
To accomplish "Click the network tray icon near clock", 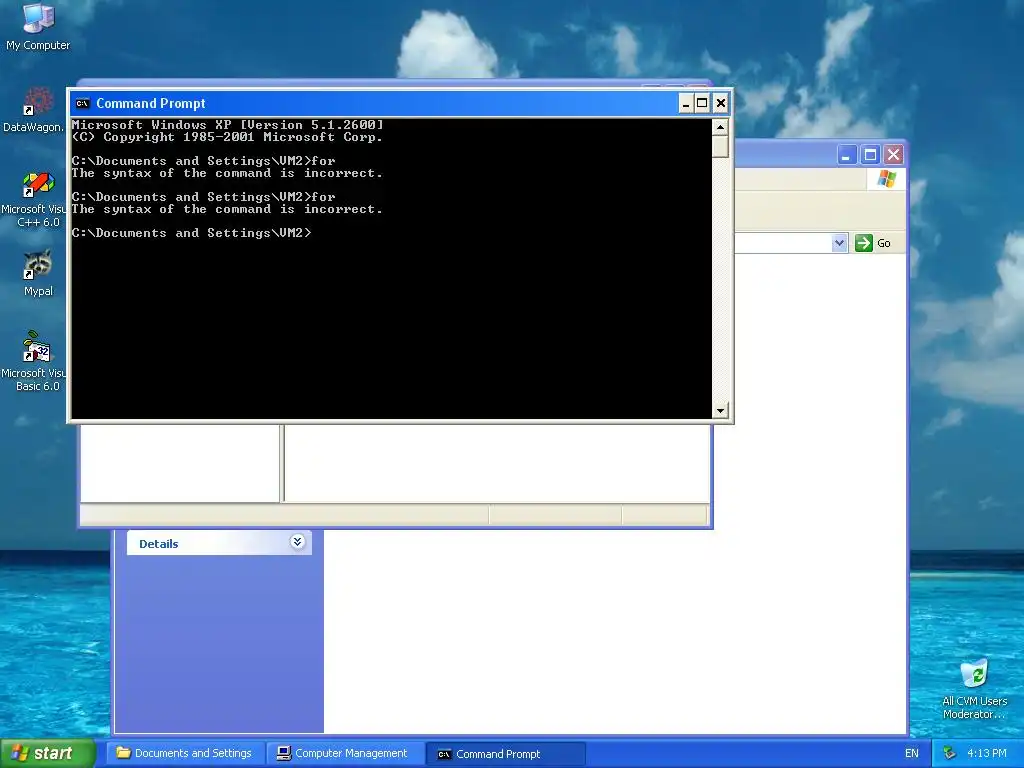I will (x=949, y=753).
